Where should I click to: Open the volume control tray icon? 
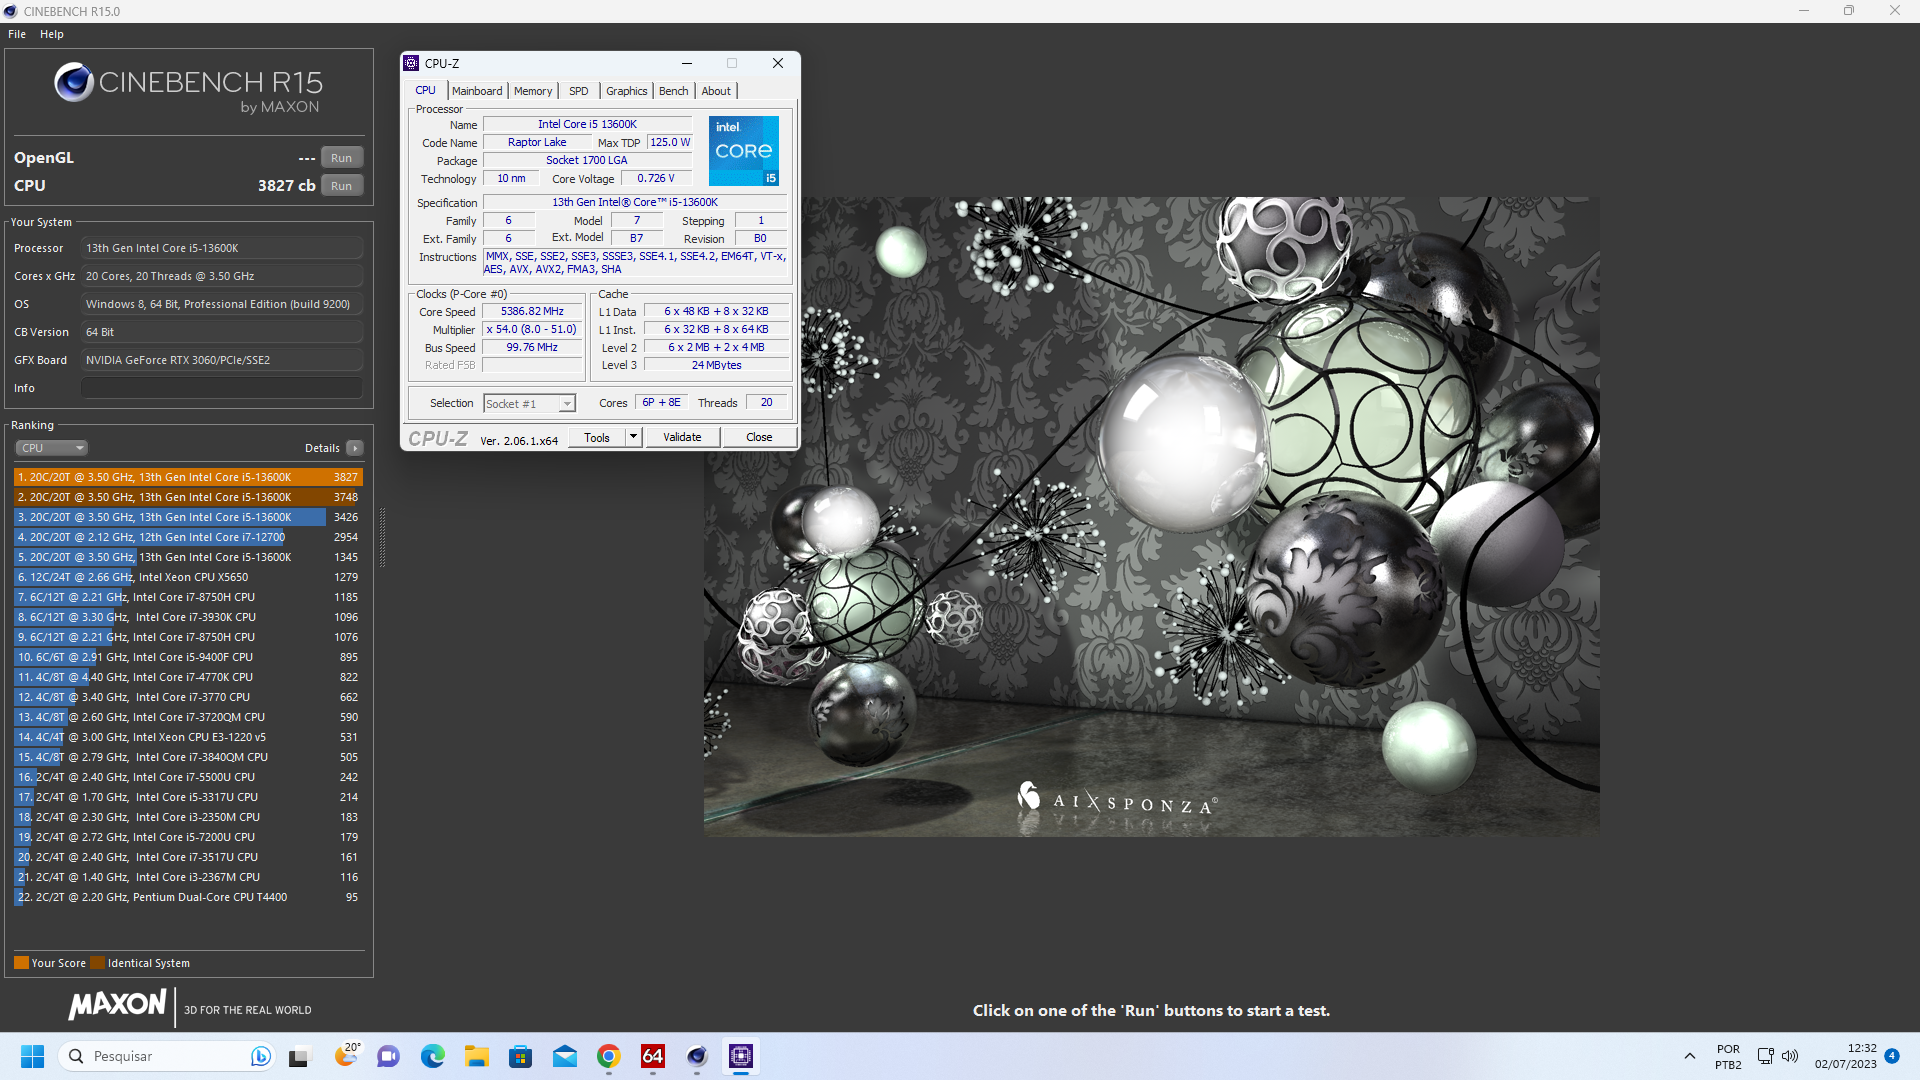click(1790, 1056)
